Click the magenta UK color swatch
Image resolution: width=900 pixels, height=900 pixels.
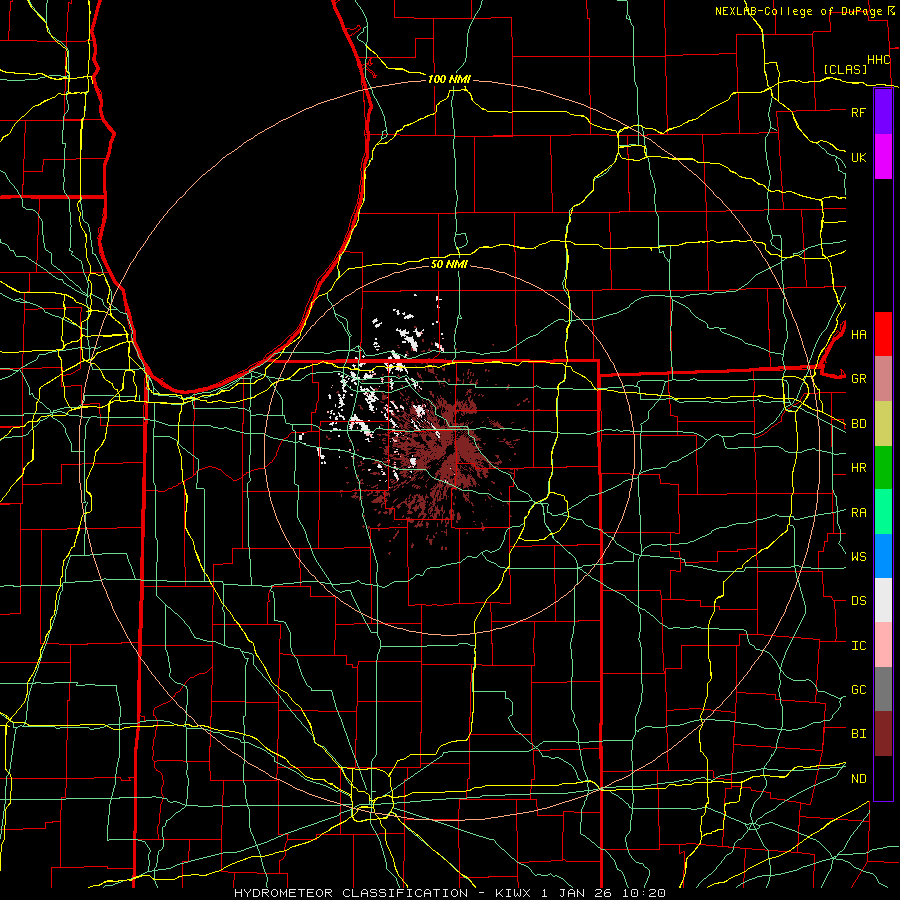[x=883, y=157]
